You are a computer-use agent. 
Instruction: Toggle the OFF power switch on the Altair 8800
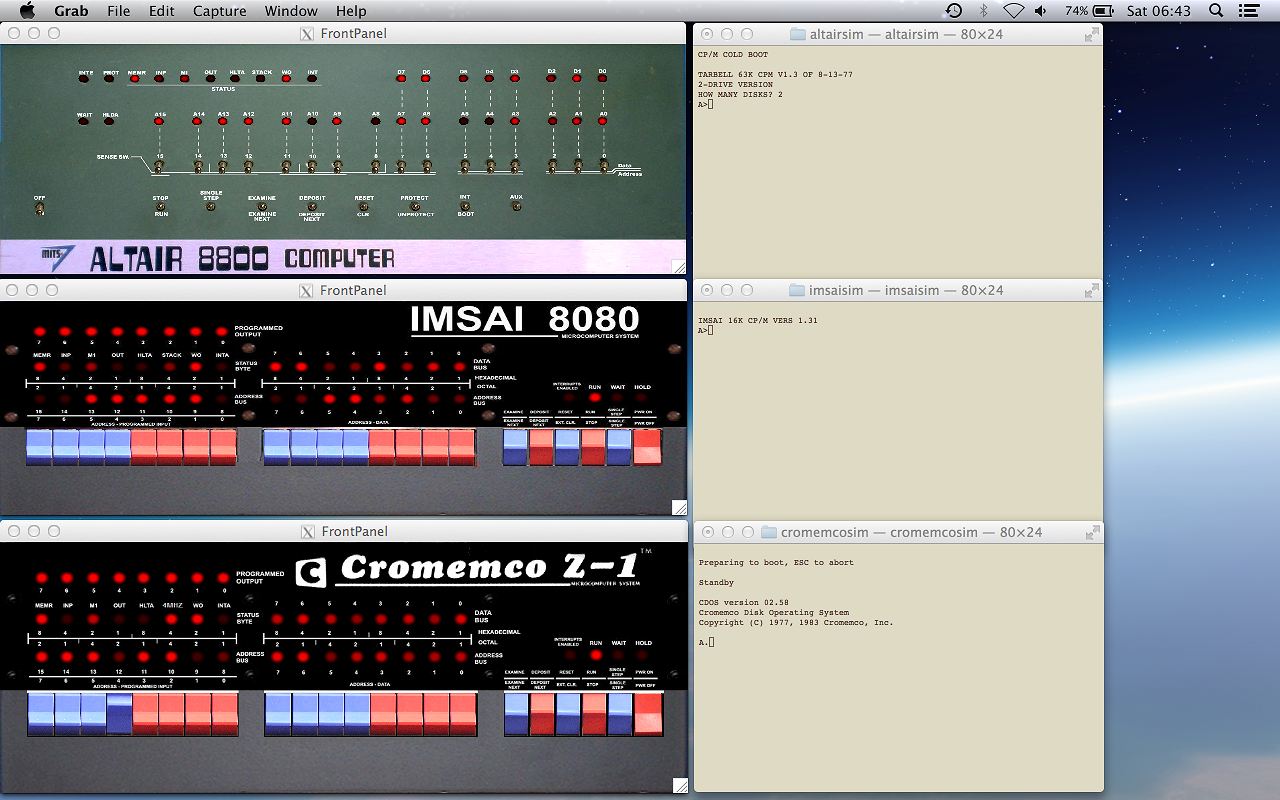[x=38, y=210]
